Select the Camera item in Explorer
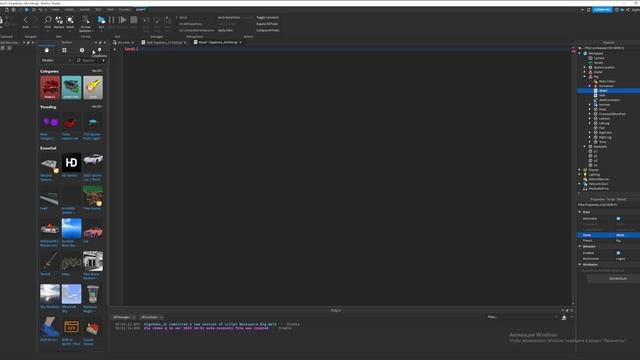Viewport: 640px width, 360px height. point(599,58)
